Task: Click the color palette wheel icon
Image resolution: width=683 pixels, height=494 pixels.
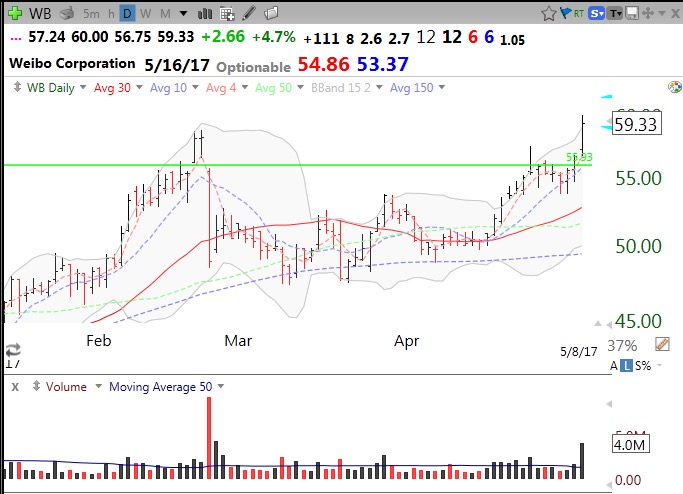Action: pyautogui.click(x=675, y=87)
